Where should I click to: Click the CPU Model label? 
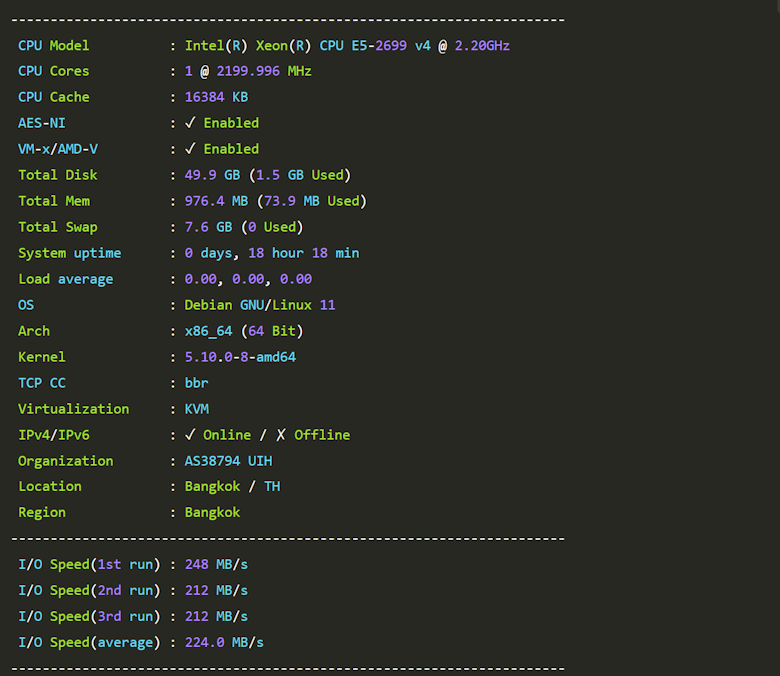pyautogui.click(x=53, y=45)
